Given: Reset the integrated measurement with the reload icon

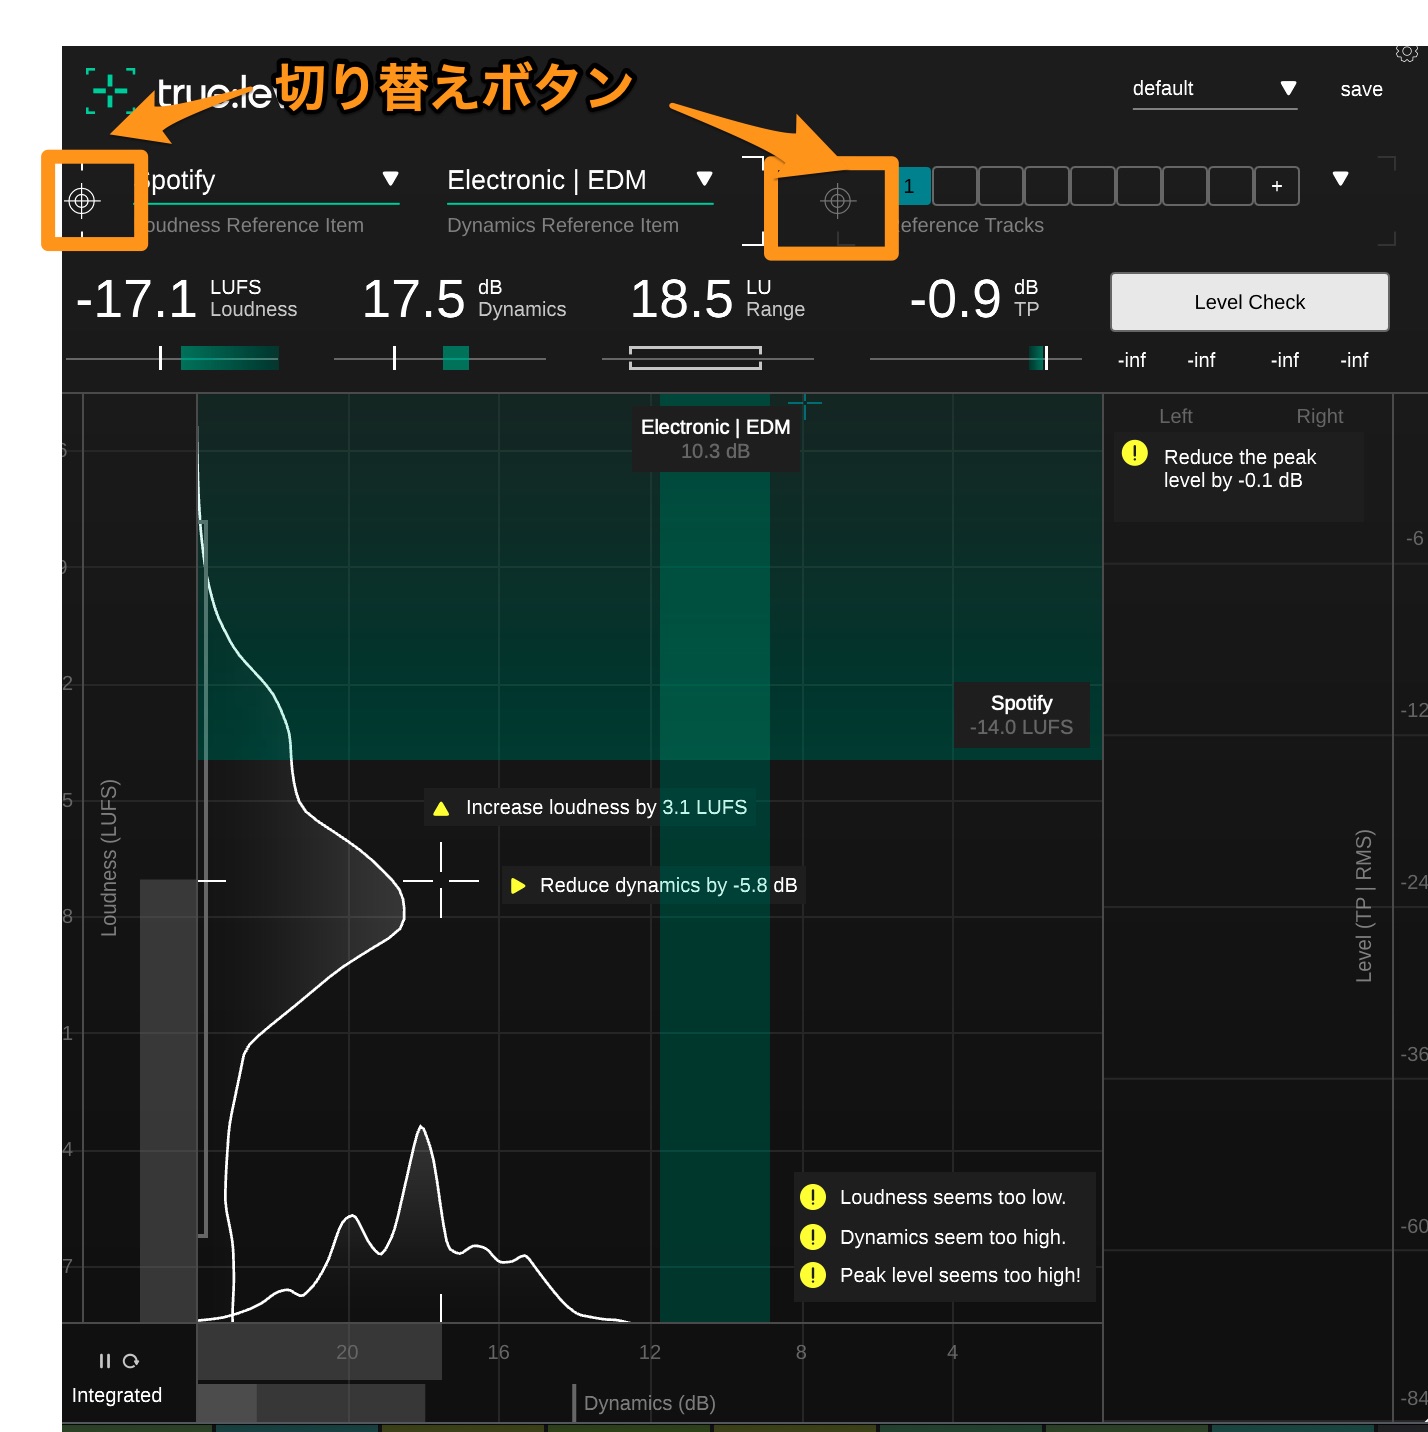Looking at the screenshot, I should [x=131, y=1361].
